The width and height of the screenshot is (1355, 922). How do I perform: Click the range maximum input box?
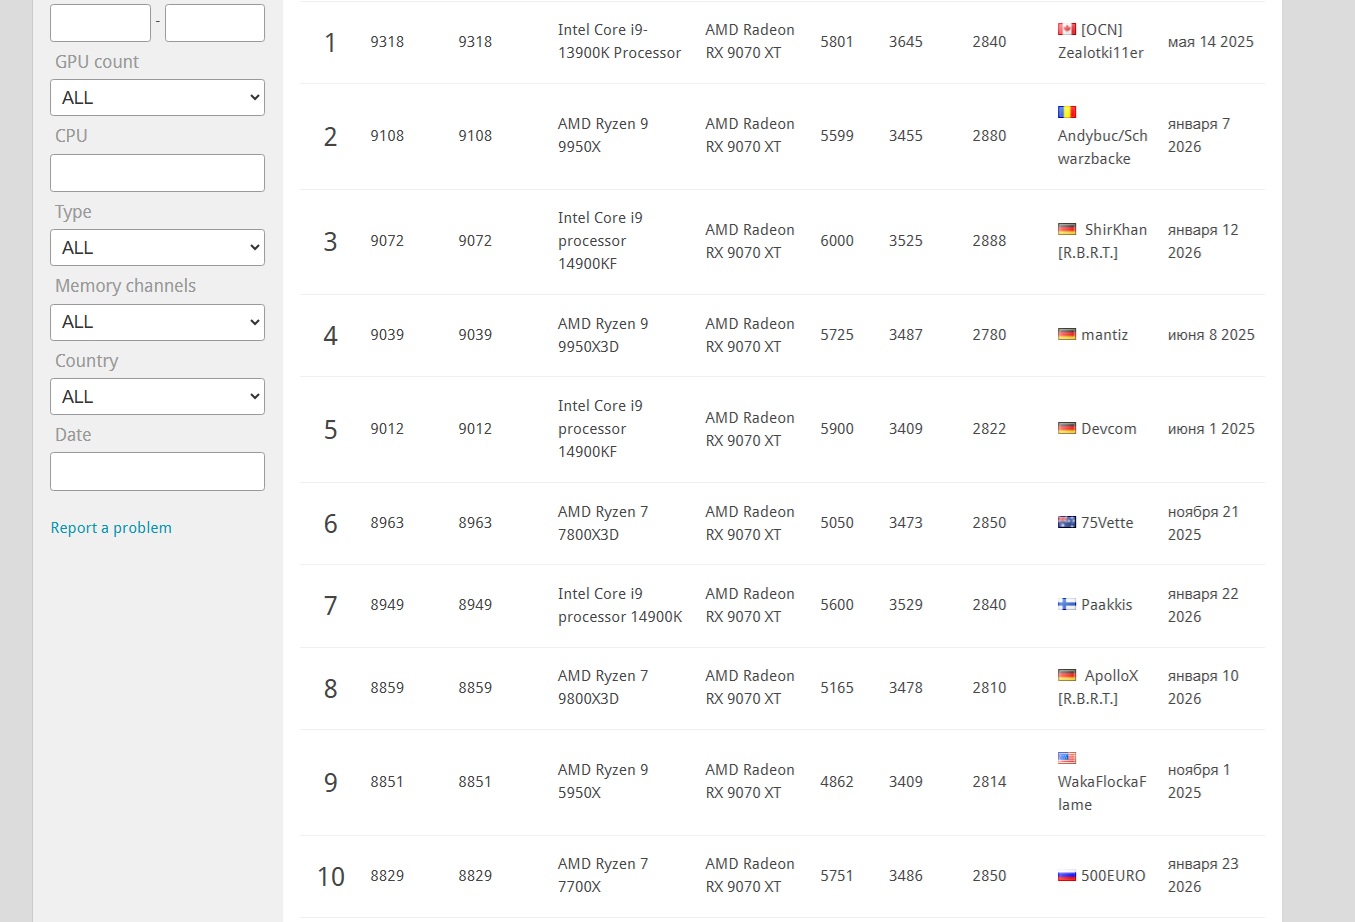(215, 23)
